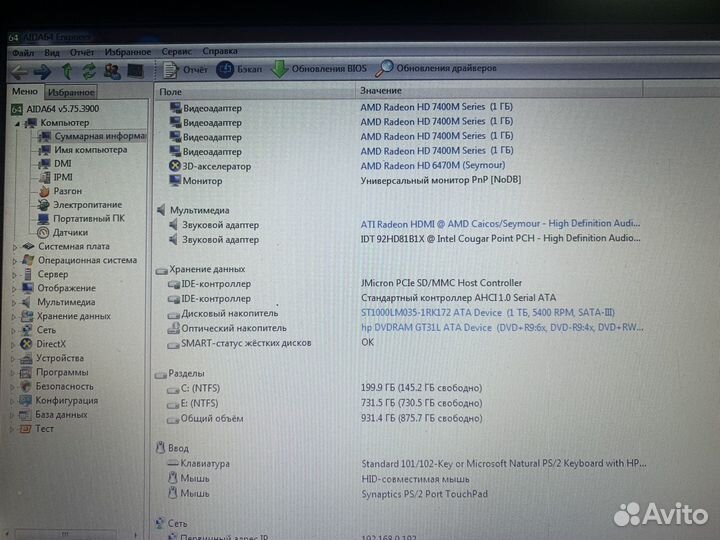Expand the Сервер node
The image size is (720, 540).
point(14,275)
